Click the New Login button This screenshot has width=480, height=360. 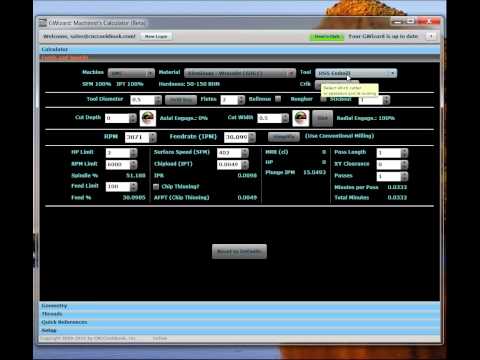156,36
